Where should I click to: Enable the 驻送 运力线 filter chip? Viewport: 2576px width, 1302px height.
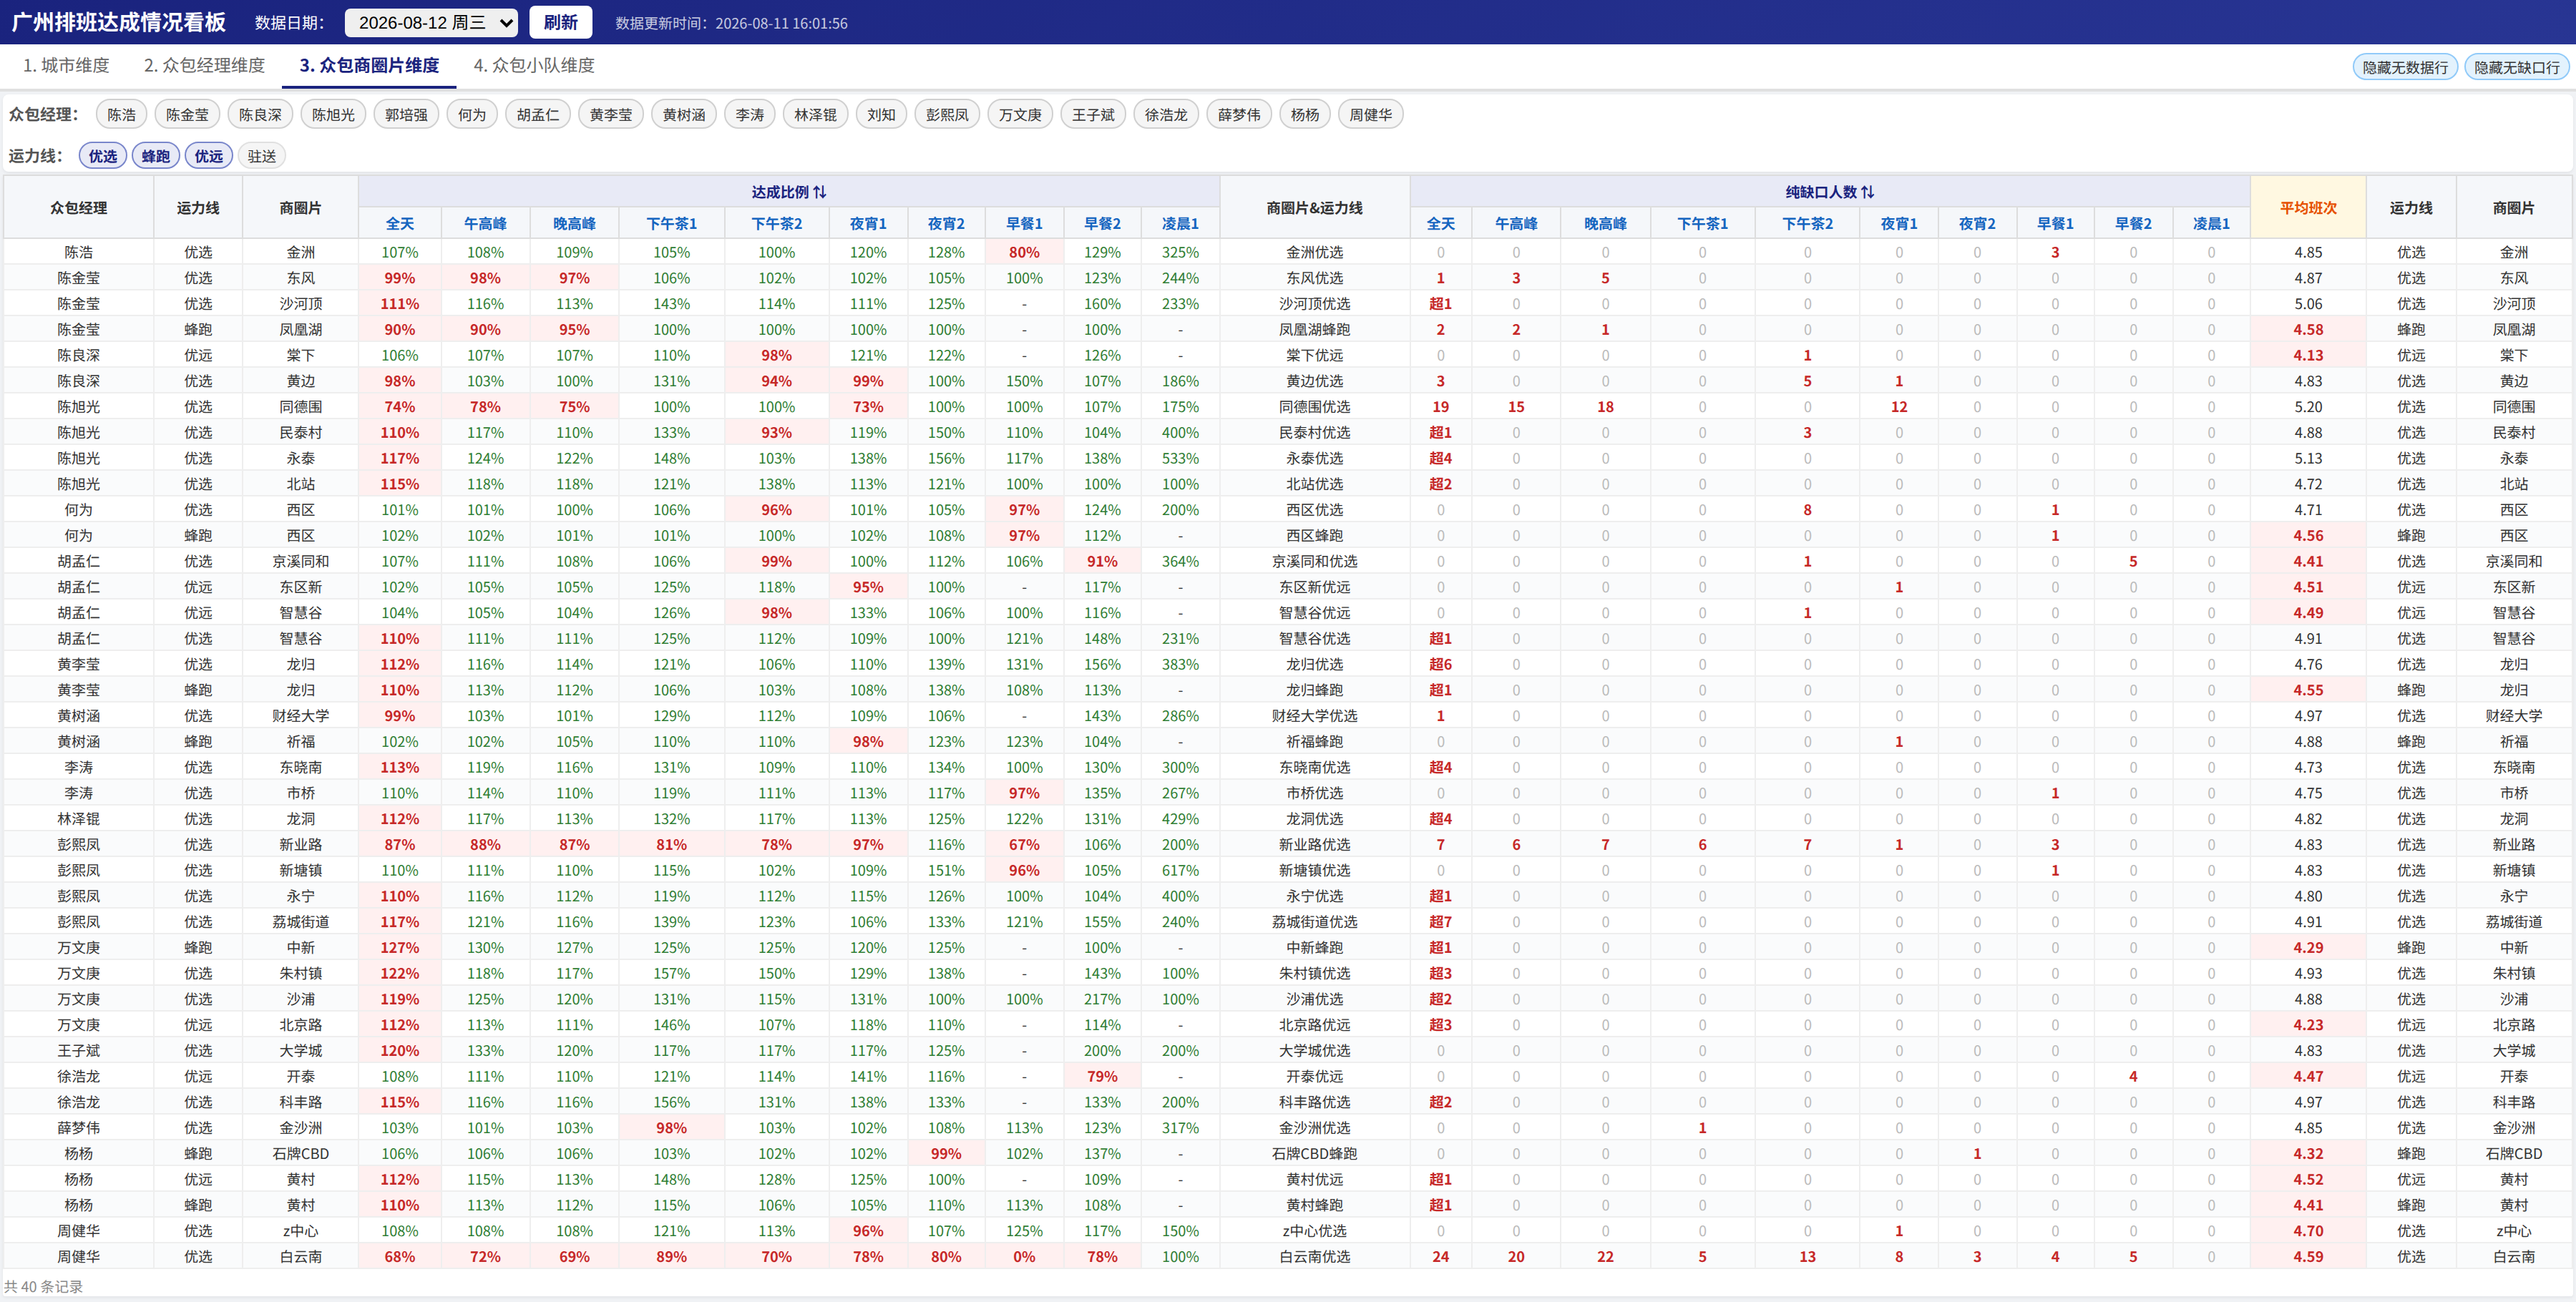click(262, 156)
